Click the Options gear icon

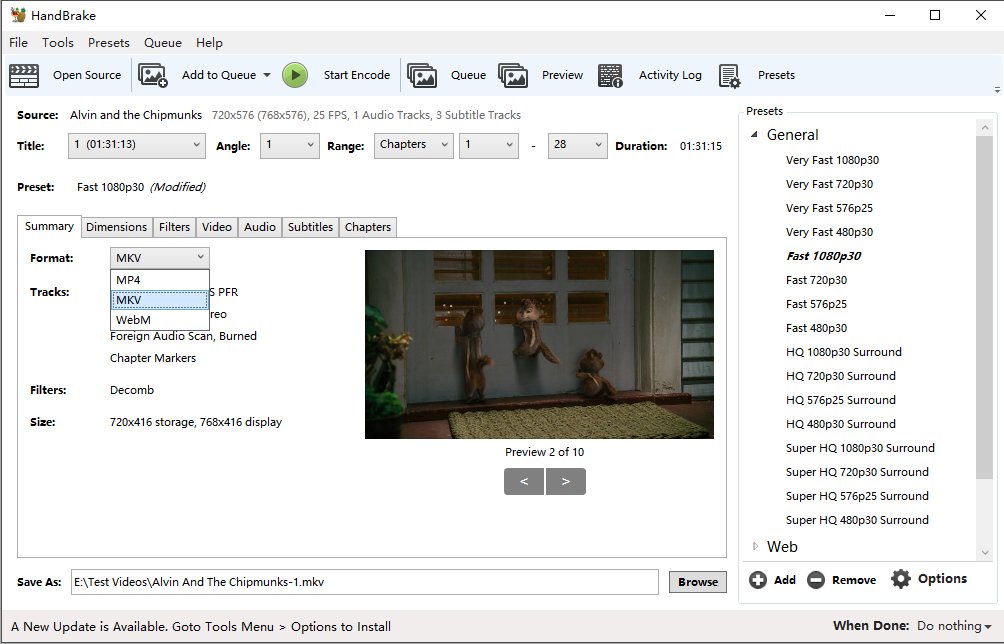tap(901, 579)
